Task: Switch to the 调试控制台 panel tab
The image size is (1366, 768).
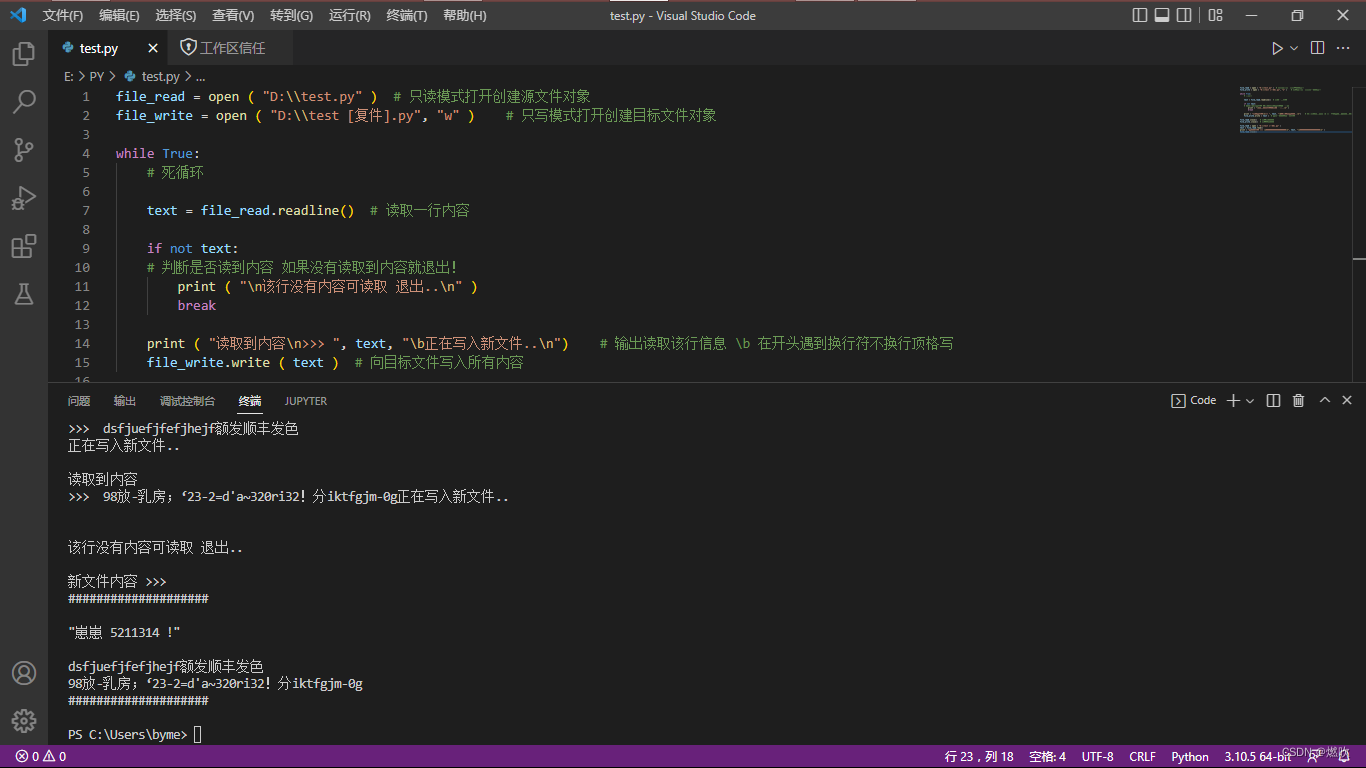Action: click(x=188, y=401)
